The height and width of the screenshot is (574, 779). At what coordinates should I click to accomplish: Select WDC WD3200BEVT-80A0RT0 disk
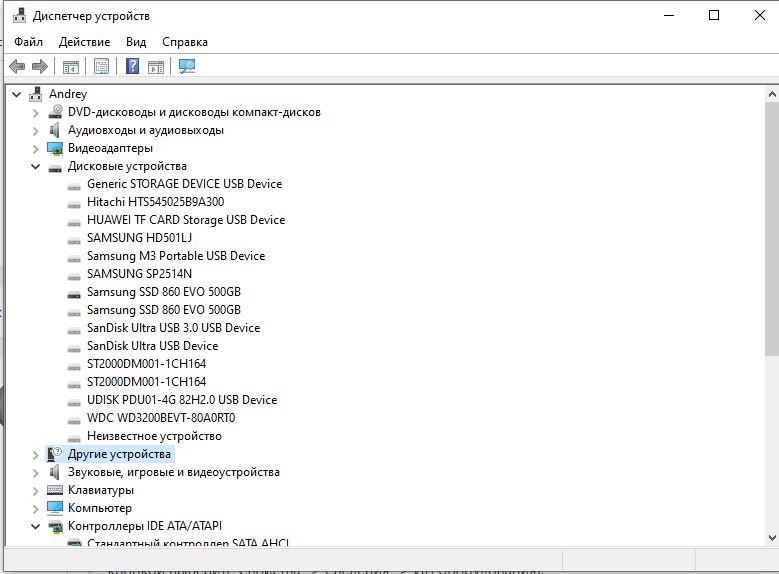pyautogui.click(x=161, y=418)
